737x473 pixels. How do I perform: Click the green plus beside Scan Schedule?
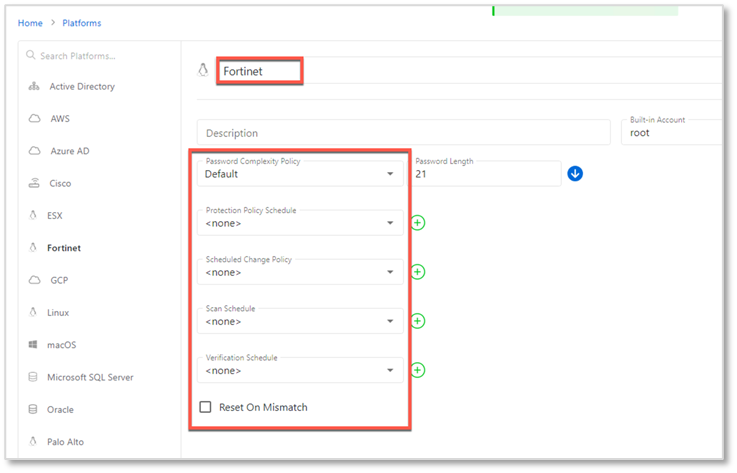coord(418,321)
